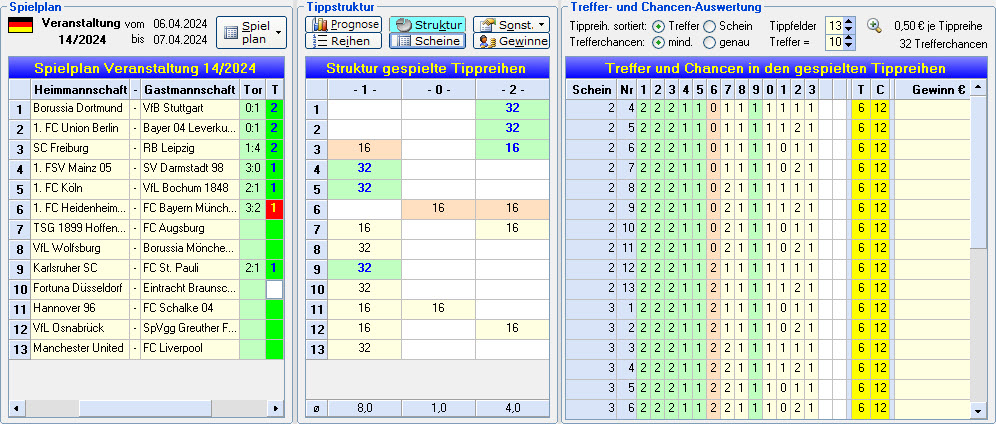Select 1. FC Köln
The image size is (996, 424).
(79, 188)
